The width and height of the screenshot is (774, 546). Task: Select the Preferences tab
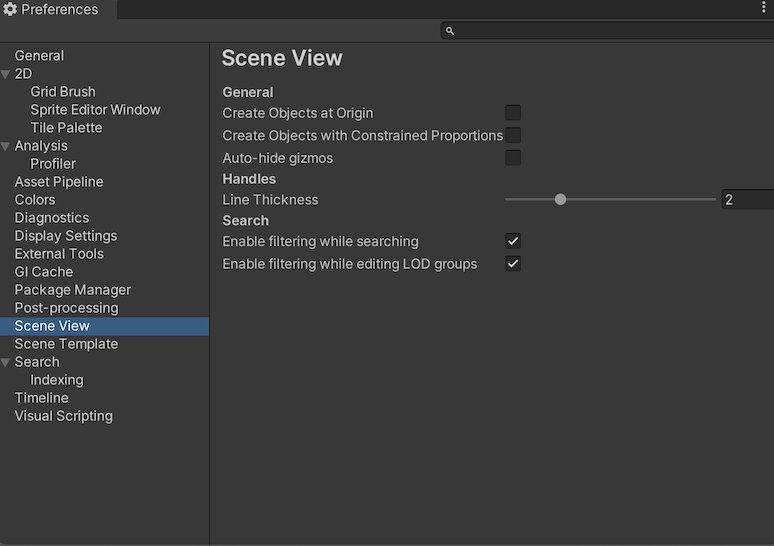58,9
